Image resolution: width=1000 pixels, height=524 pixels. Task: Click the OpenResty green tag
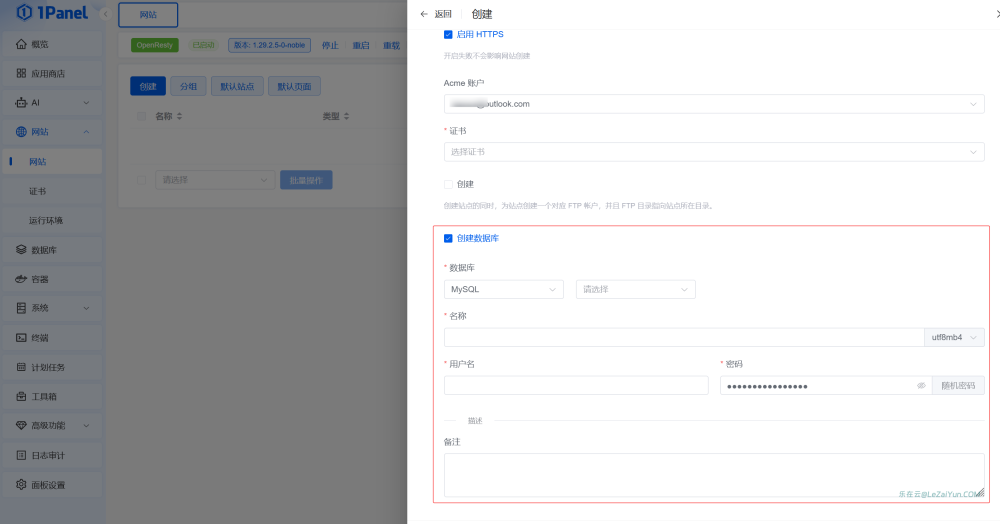(x=154, y=45)
